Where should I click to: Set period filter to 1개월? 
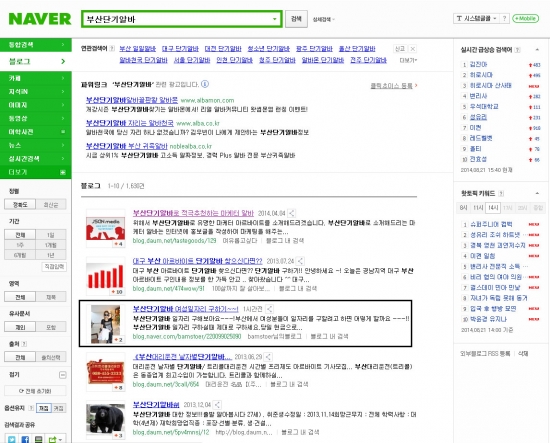coord(51,245)
